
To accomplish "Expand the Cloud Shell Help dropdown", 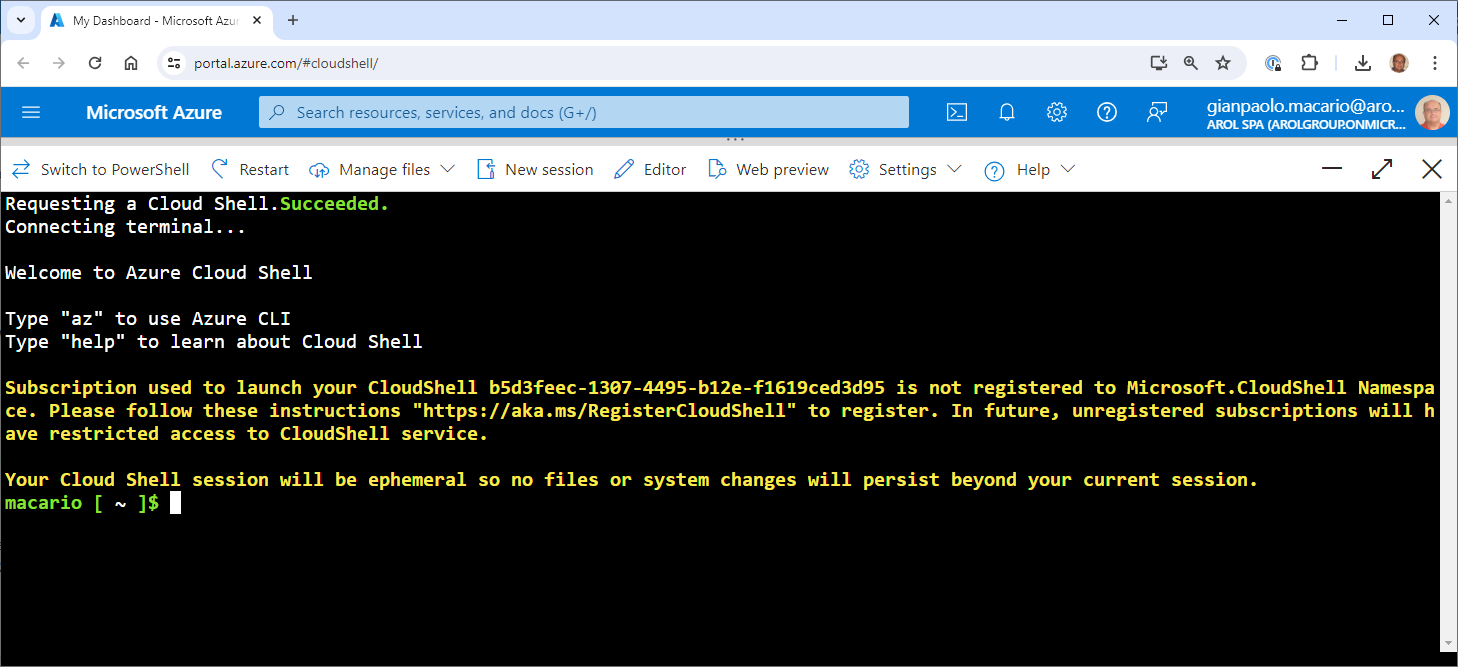I will tap(1029, 169).
